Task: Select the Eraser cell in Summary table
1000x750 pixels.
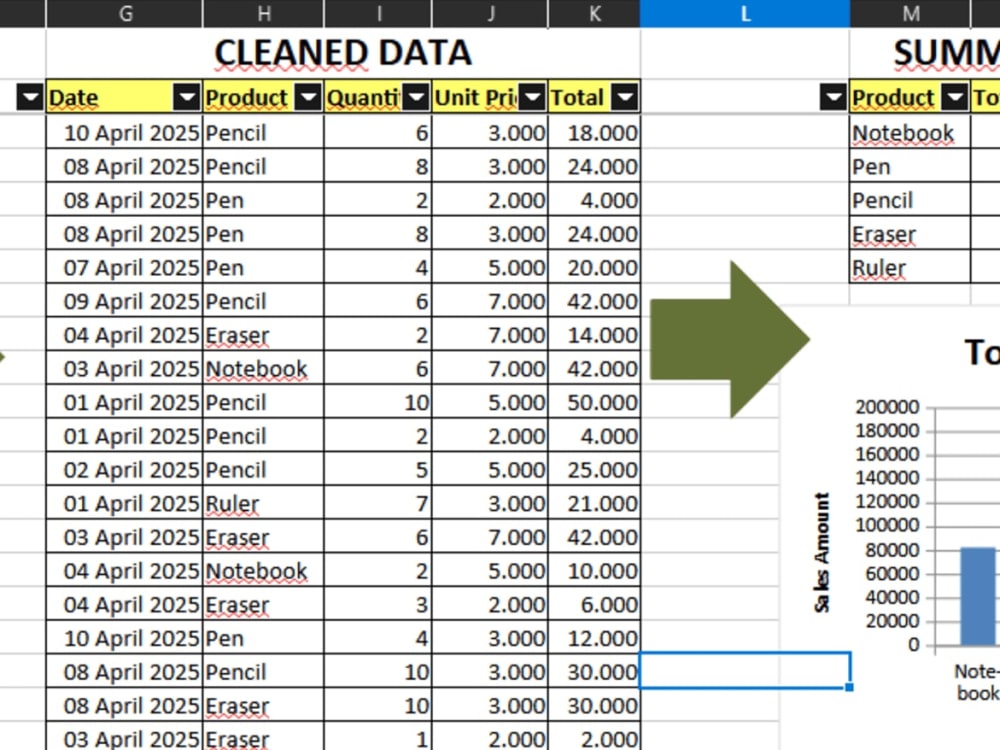Action: click(910, 234)
